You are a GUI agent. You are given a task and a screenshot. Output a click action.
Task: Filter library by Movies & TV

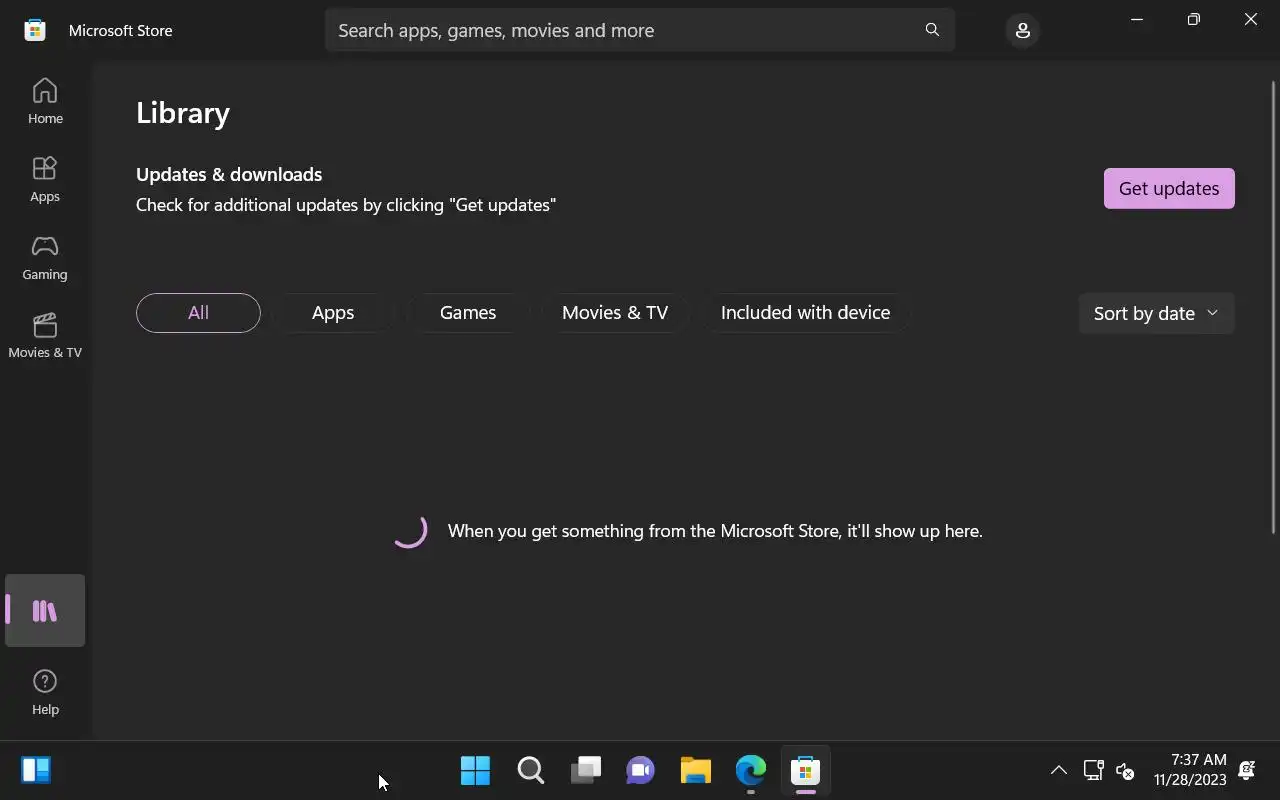click(x=615, y=313)
